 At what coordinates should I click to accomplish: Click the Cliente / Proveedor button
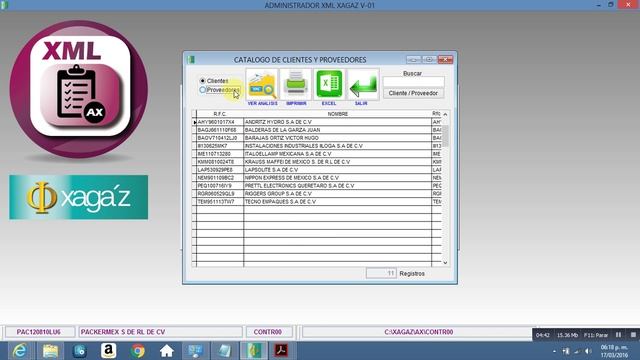point(413,93)
